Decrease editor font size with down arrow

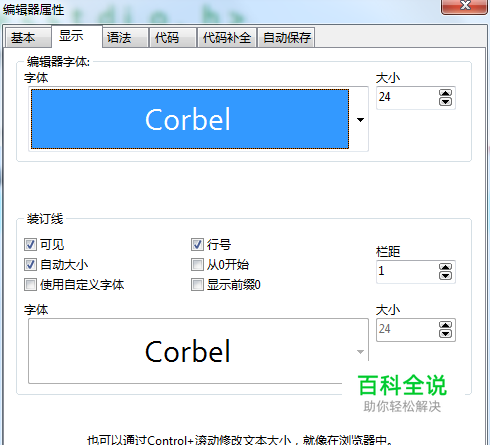pos(446,102)
